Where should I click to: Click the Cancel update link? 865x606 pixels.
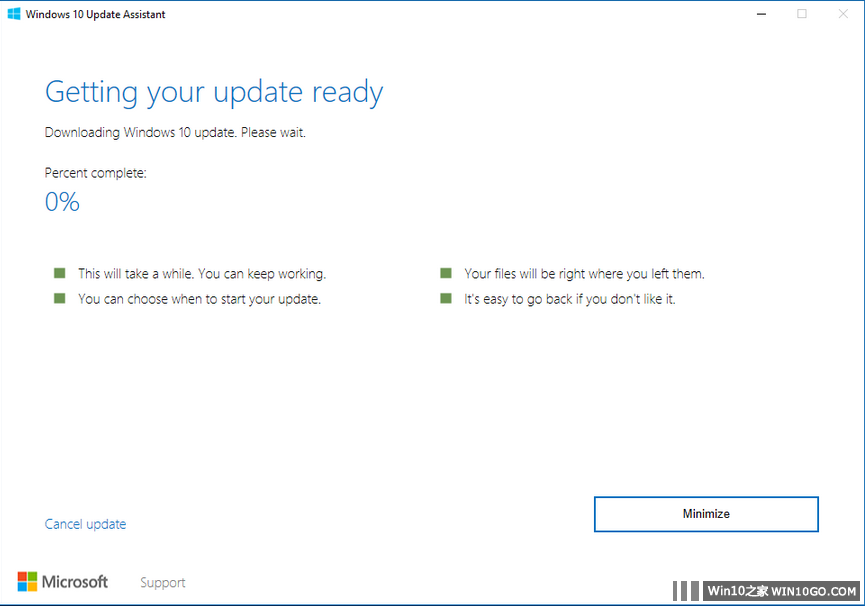coord(86,524)
